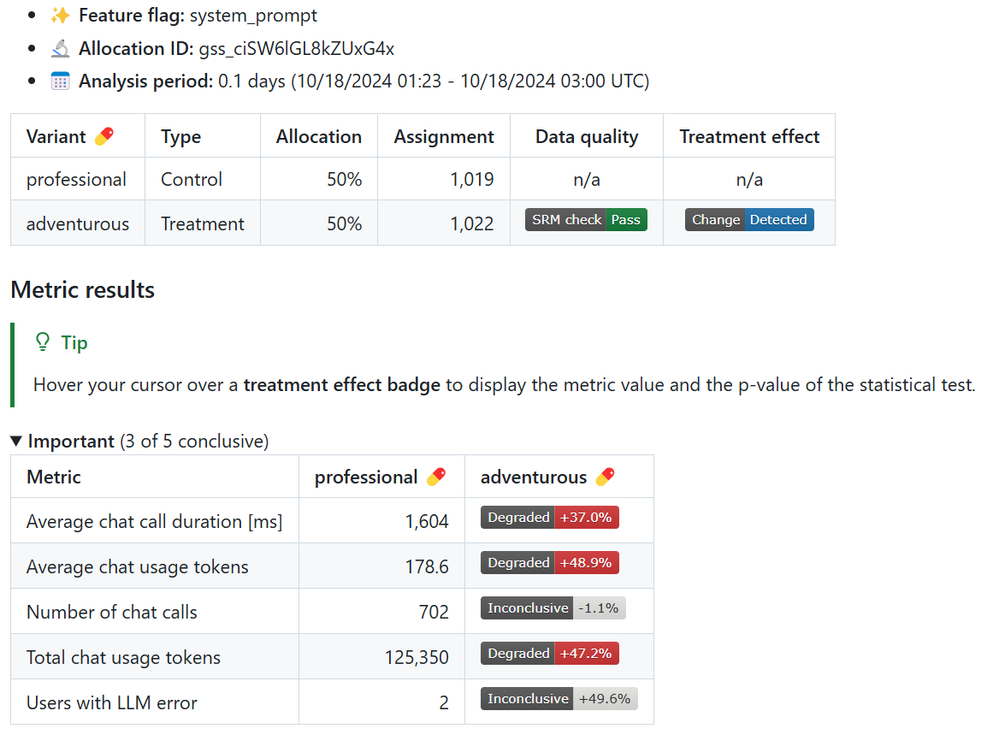
Task: Click the Users with LLM error metric name
Action: click(x=112, y=703)
